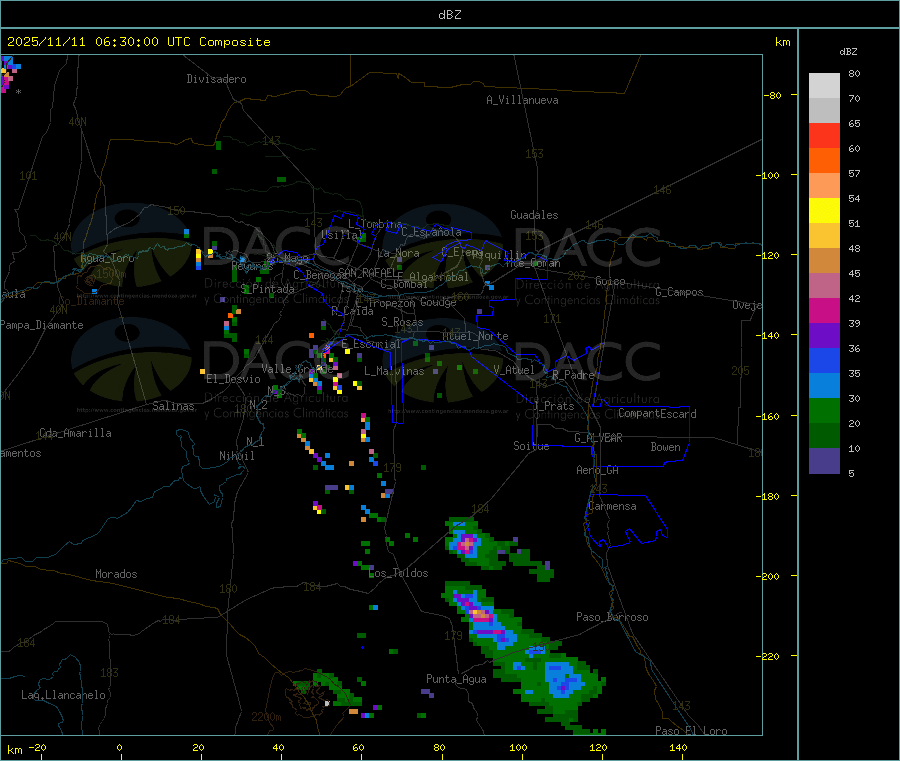Select the red 65 dBZ legend swatch

824,135
